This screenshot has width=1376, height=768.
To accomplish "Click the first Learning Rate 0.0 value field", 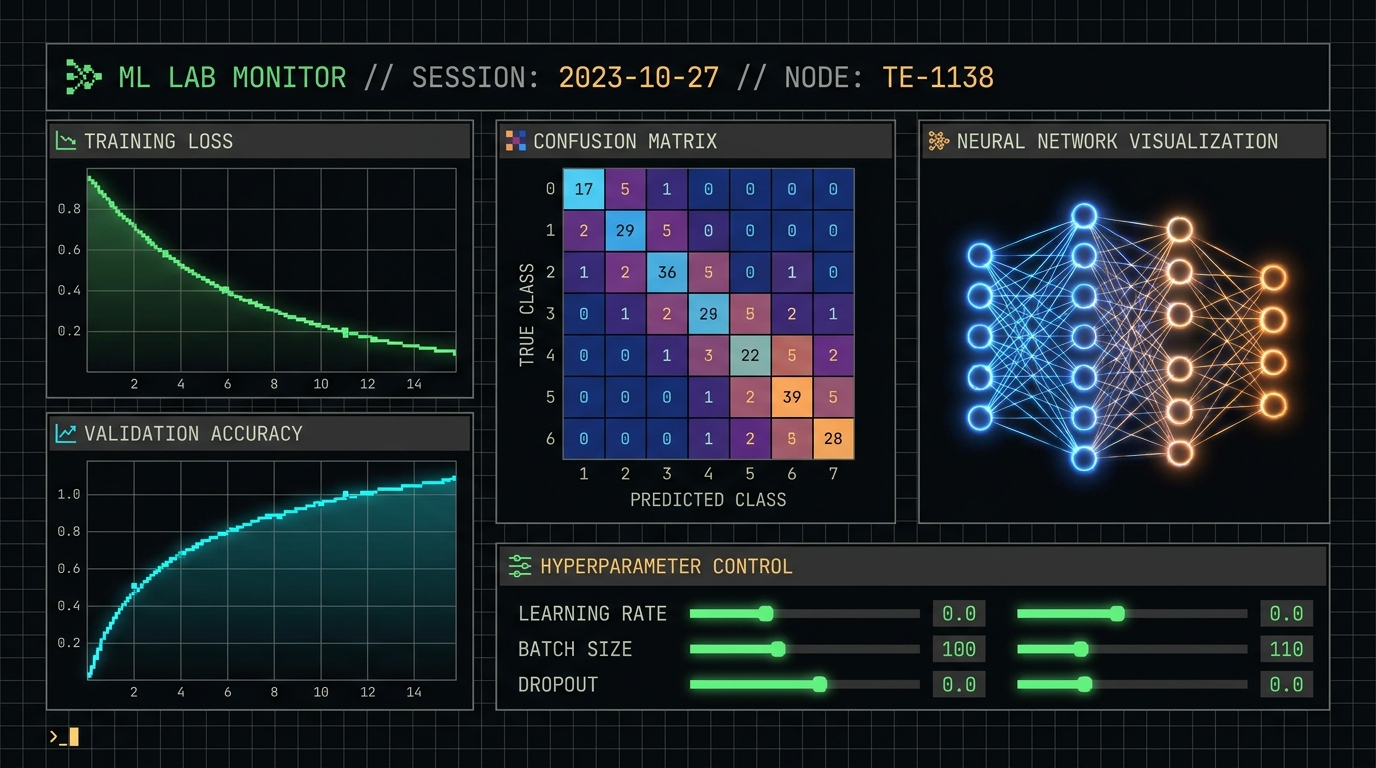I will [959, 613].
